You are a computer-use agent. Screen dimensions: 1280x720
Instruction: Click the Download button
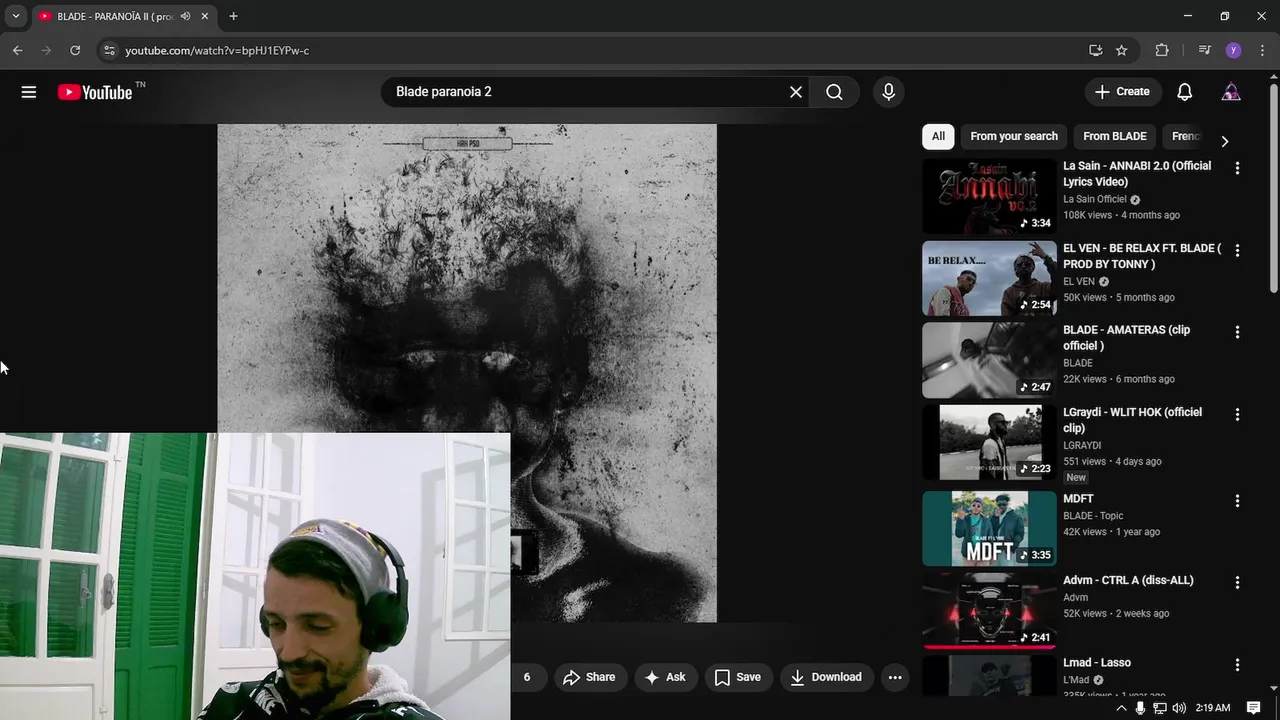[826, 677]
